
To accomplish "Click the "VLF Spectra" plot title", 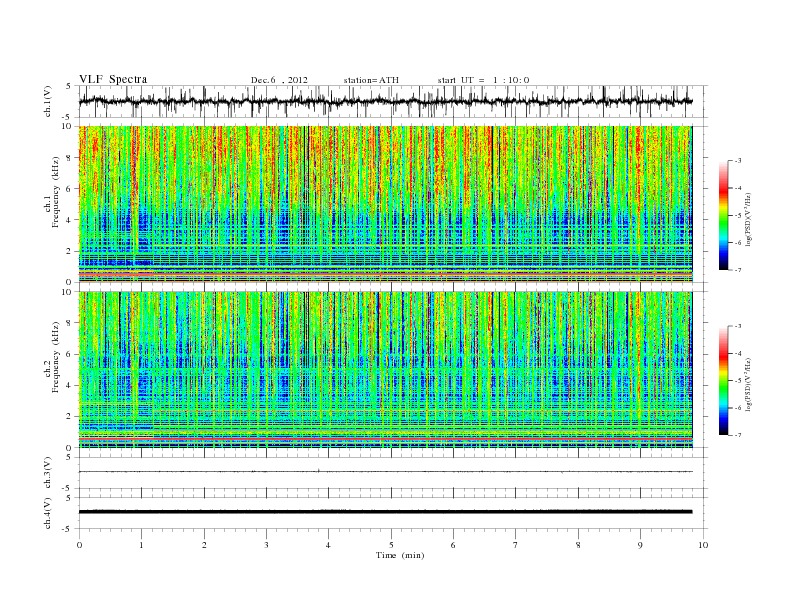I will [x=113, y=79].
